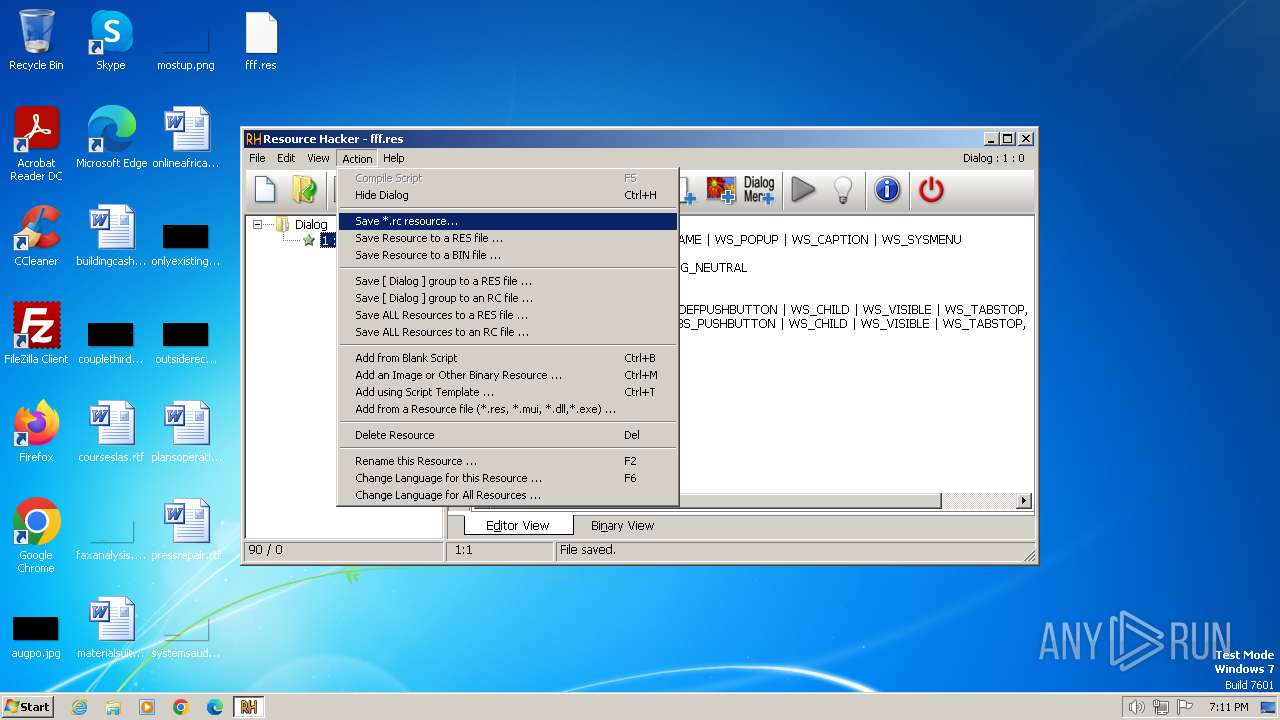Open the Help menu
The image size is (1280, 720).
tap(394, 158)
